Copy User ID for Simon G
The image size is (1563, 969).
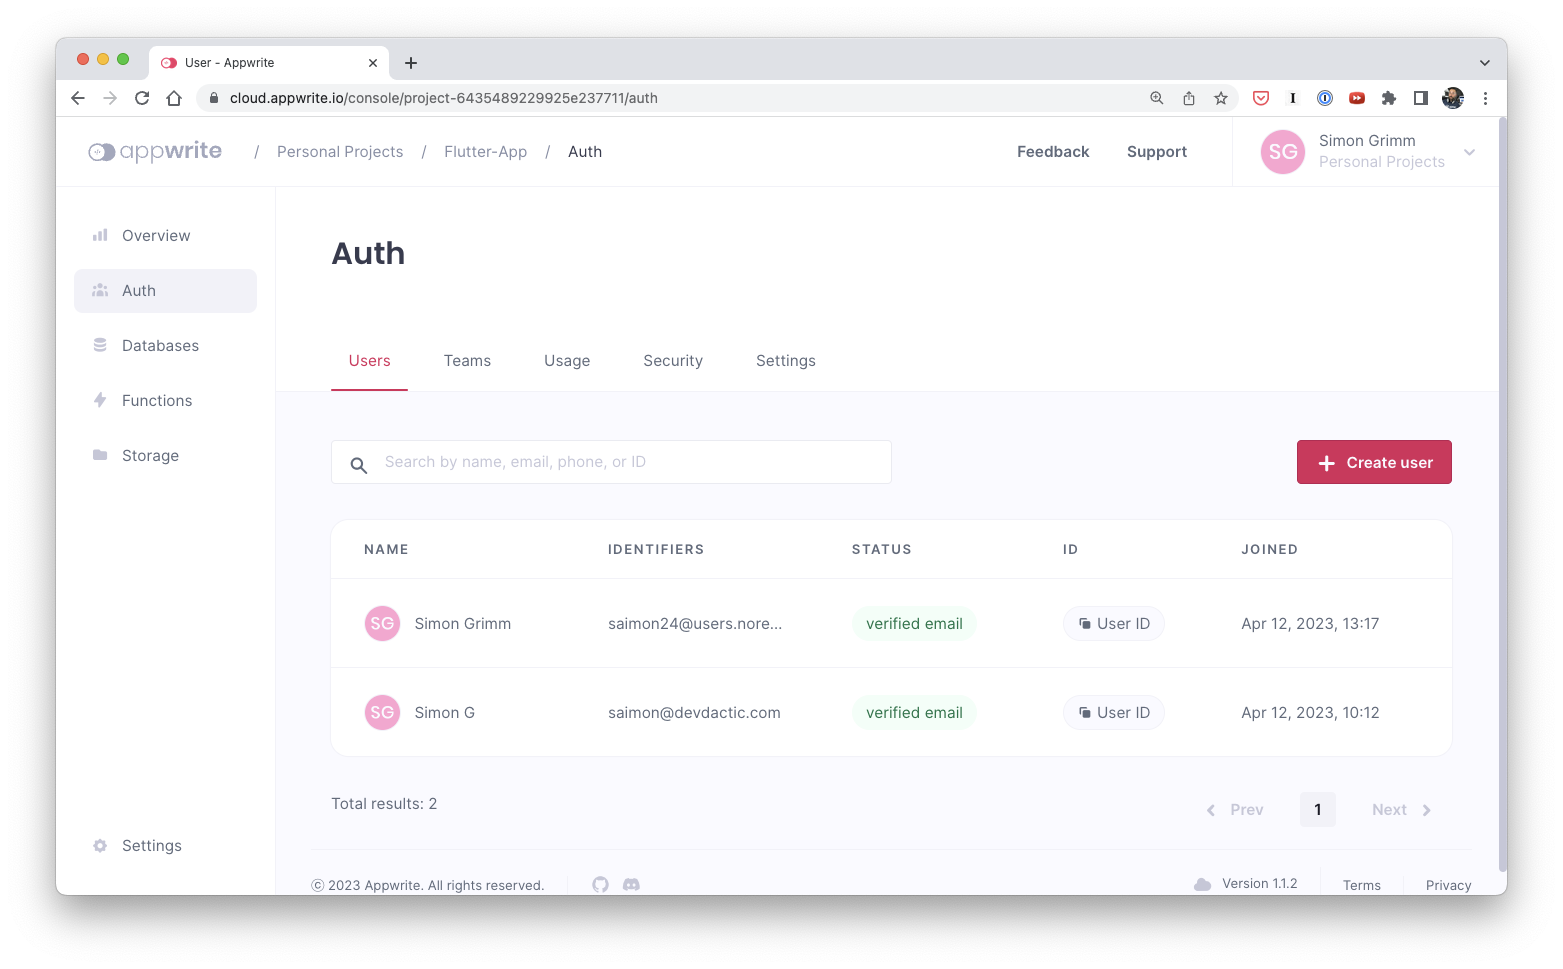point(1113,713)
